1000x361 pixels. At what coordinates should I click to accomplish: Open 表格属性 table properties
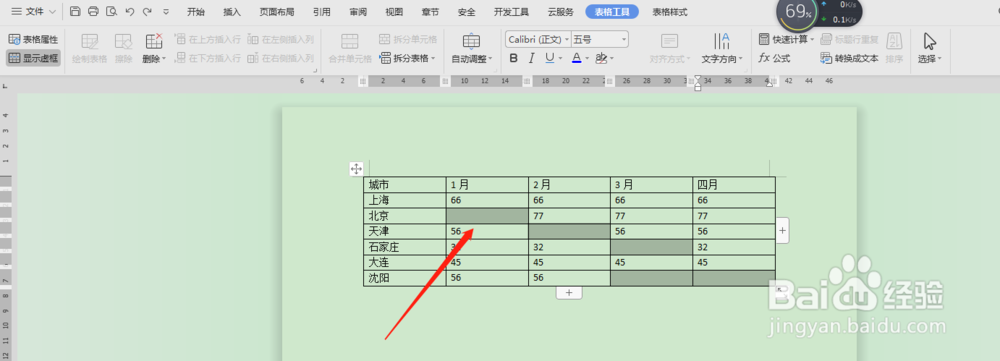pos(33,40)
